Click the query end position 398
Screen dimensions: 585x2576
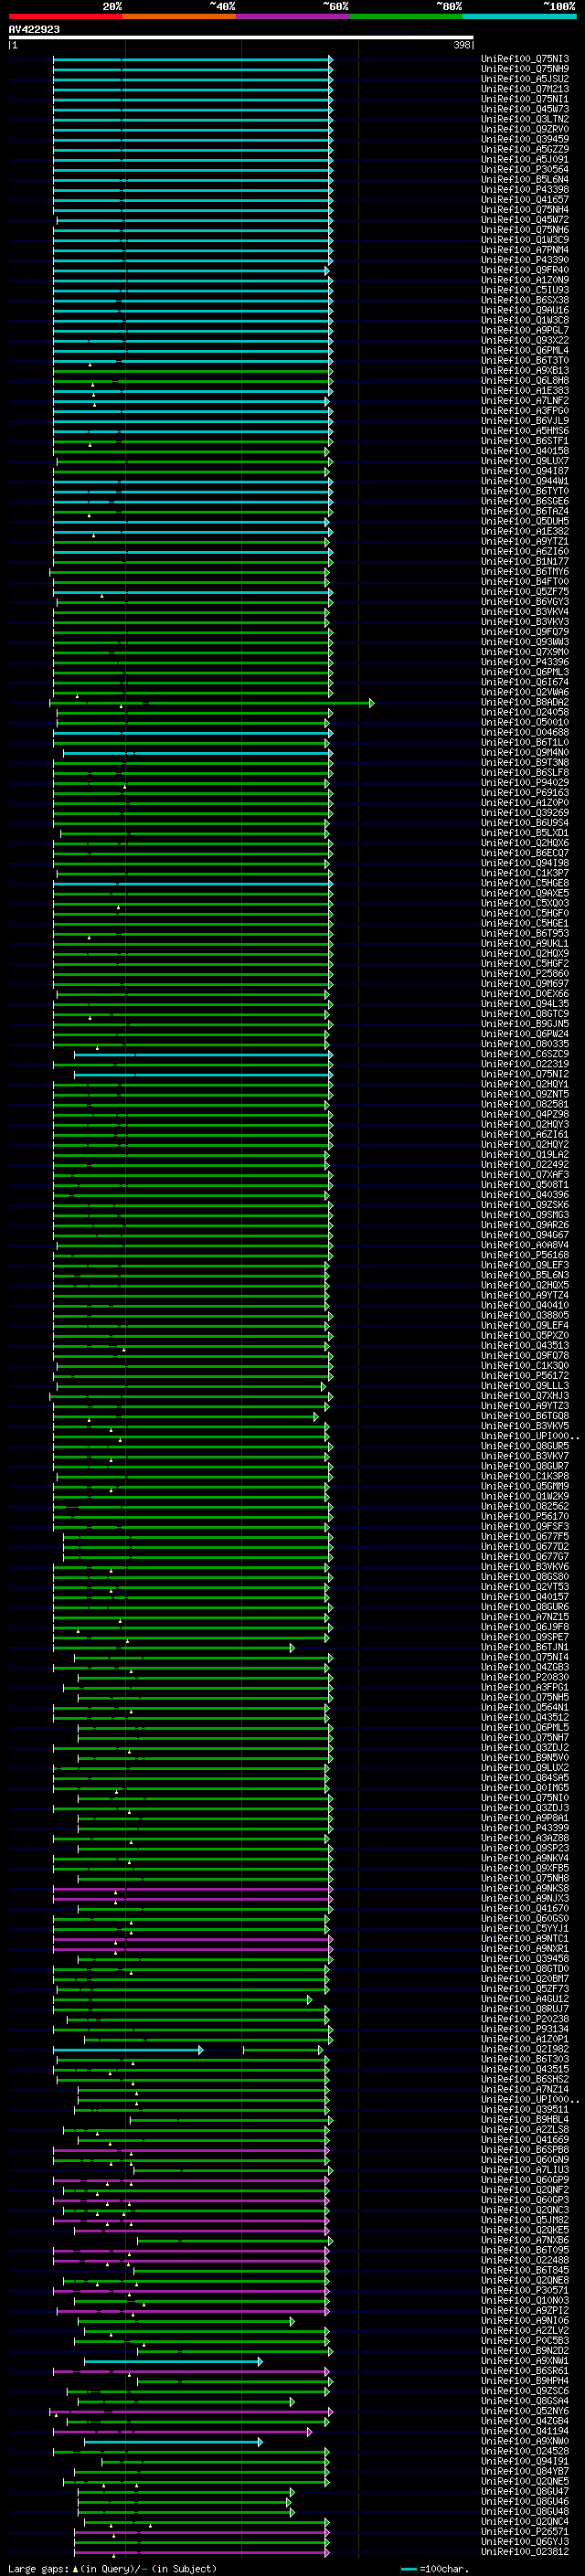tap(462, 45)
